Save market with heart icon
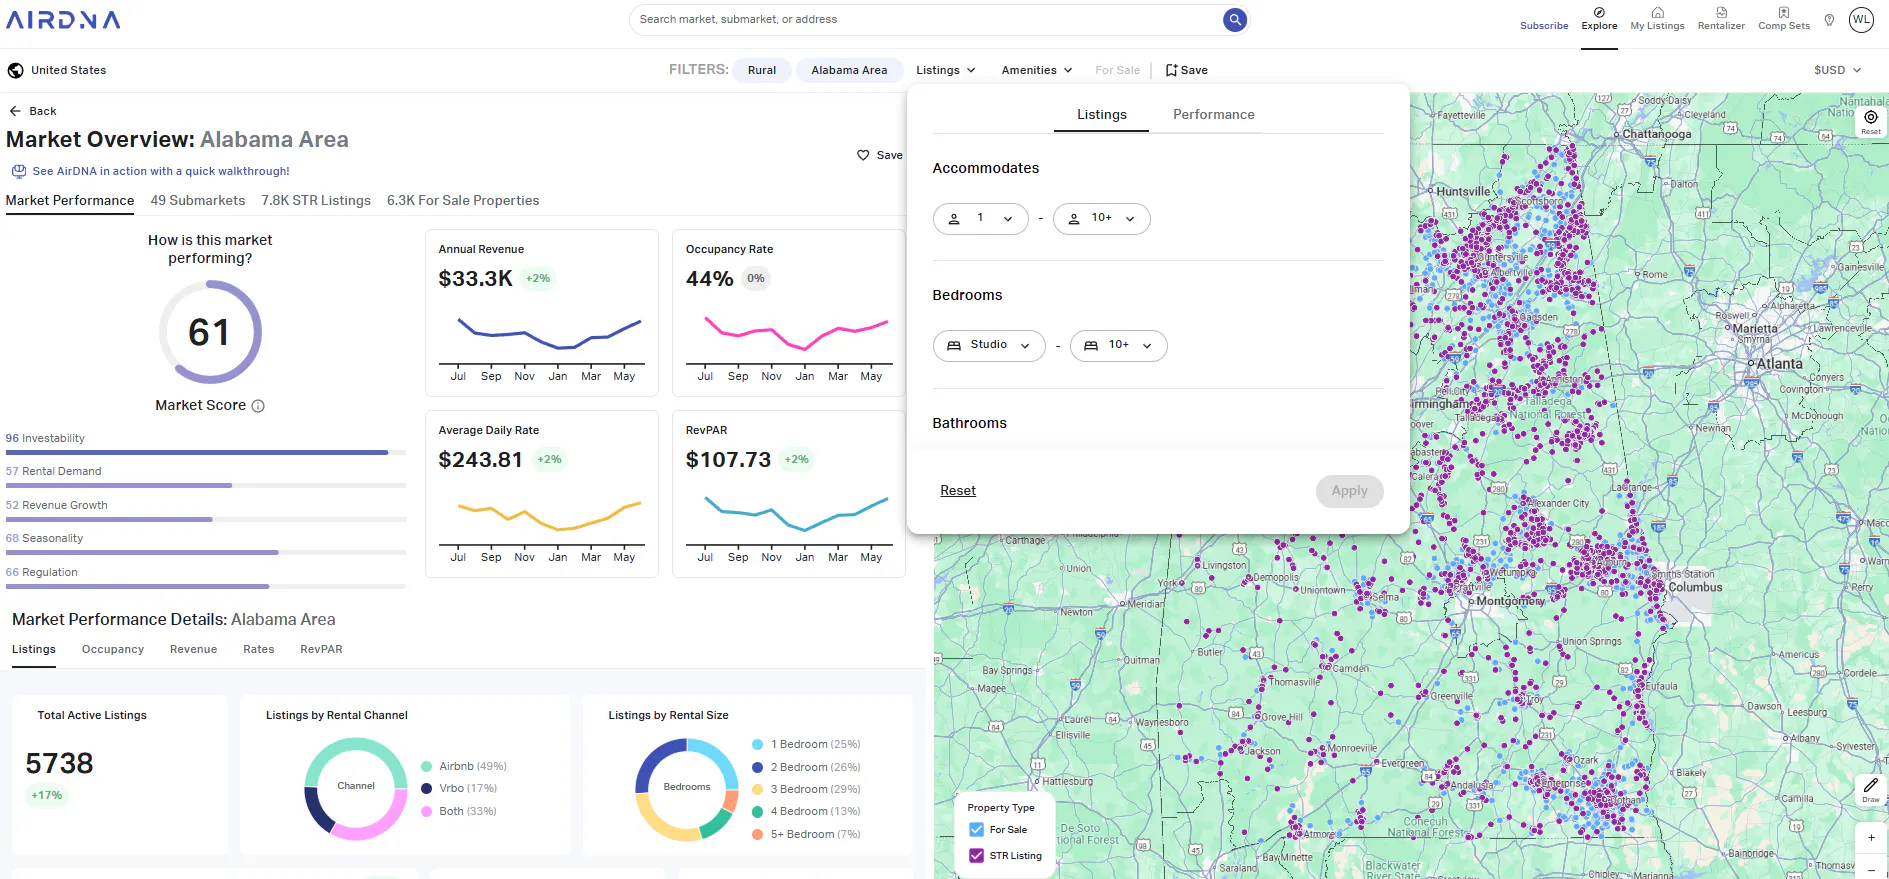 pyautogui.click(x=863, y=155)
